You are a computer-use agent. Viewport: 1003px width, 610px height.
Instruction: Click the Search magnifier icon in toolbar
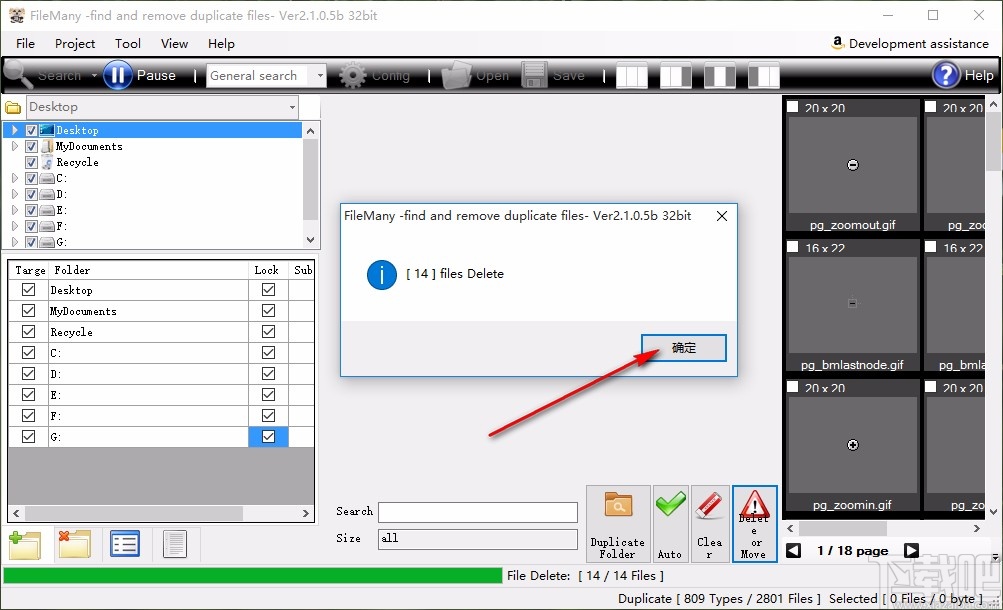[18, 75]
